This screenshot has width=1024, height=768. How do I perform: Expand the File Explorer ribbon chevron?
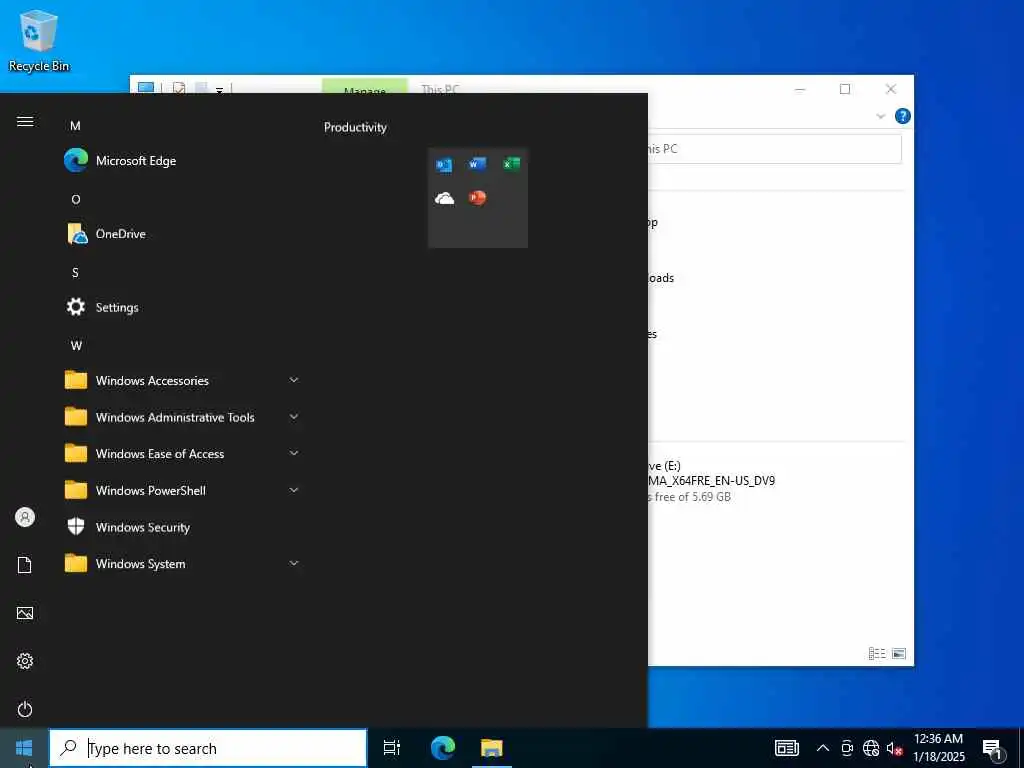(x=880, y=116)
